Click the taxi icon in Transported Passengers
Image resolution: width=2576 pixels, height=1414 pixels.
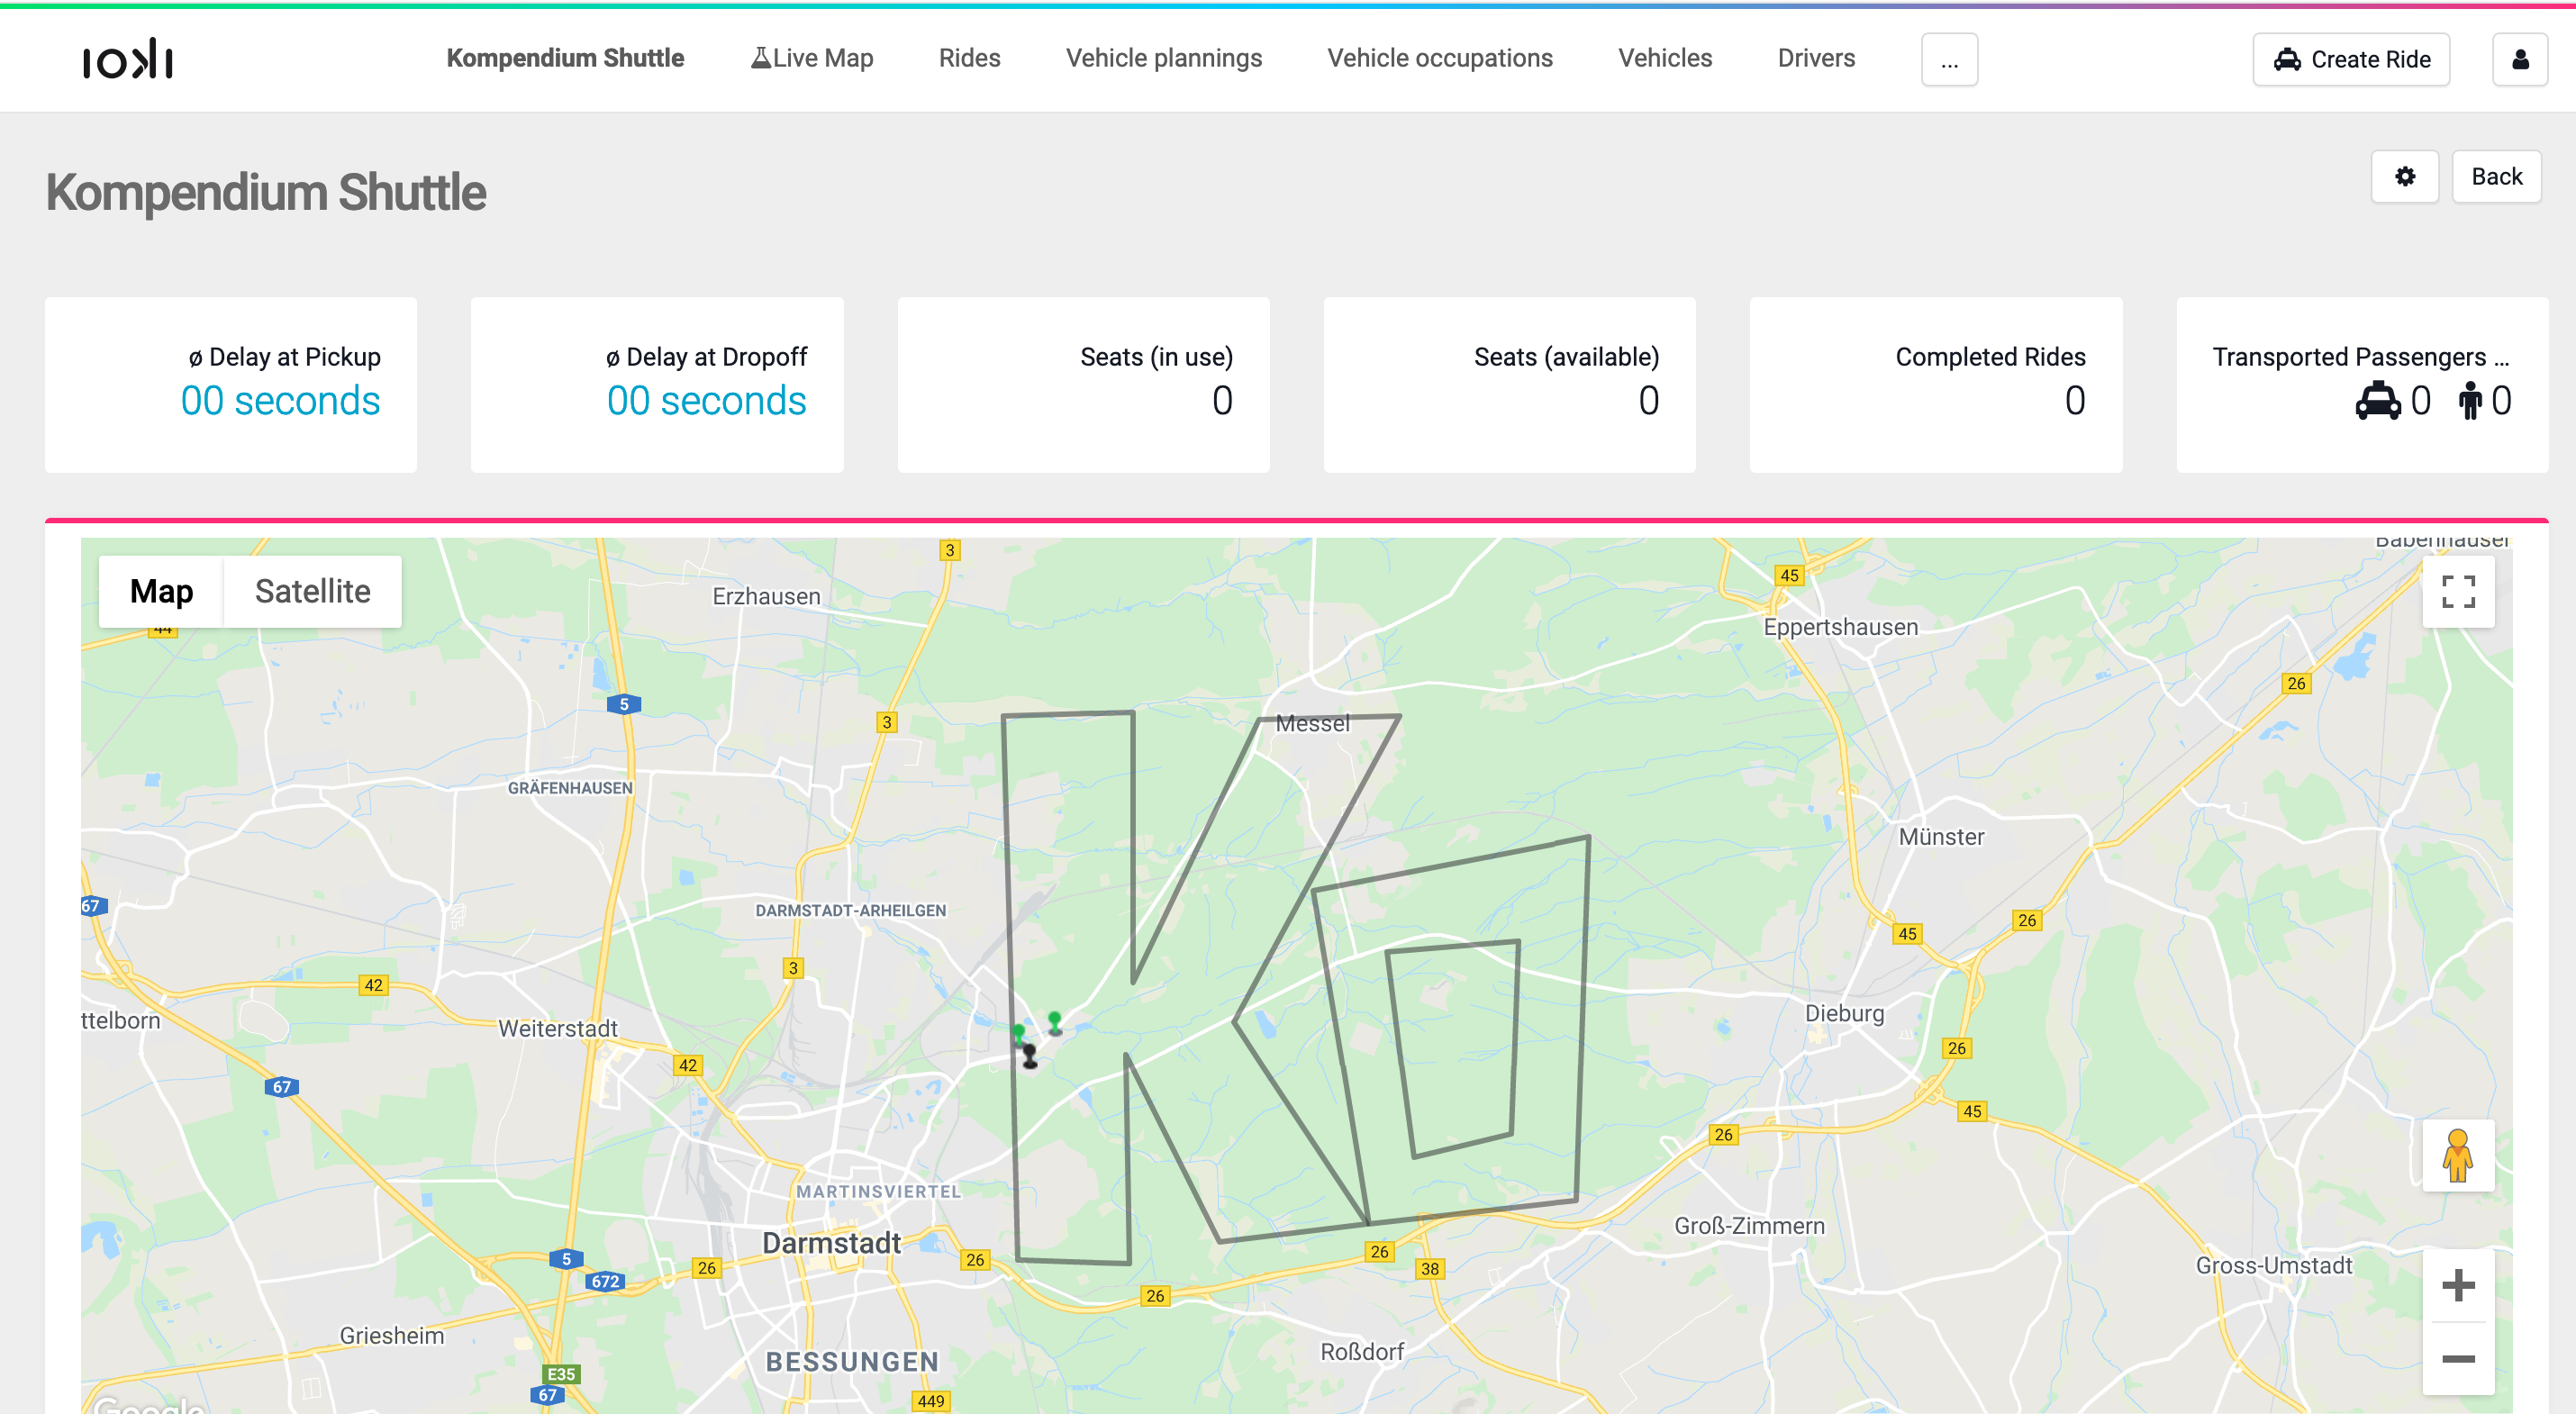click(x=2378, y=401)
